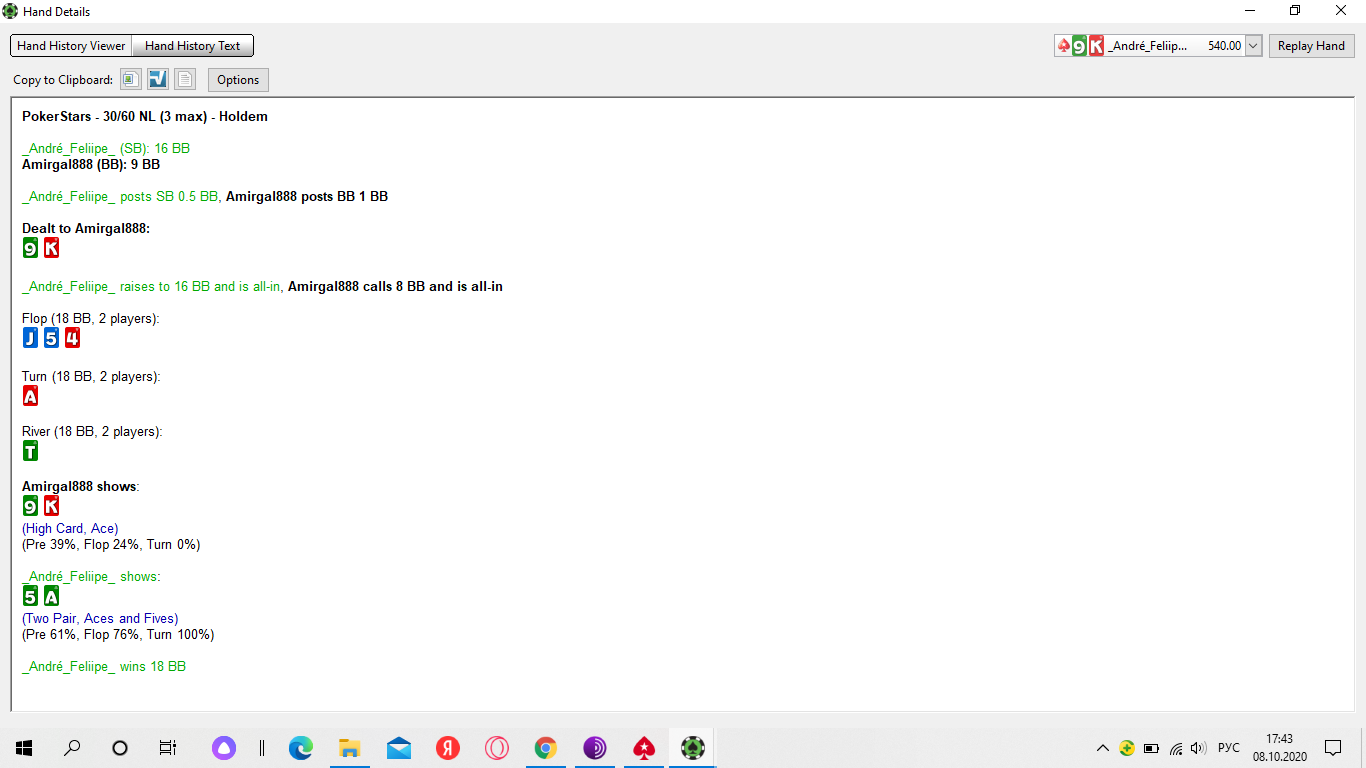The height and width of the screenshot is (768, 1366).
Task: Click the flop red 4 card
Action: (72, 338)
